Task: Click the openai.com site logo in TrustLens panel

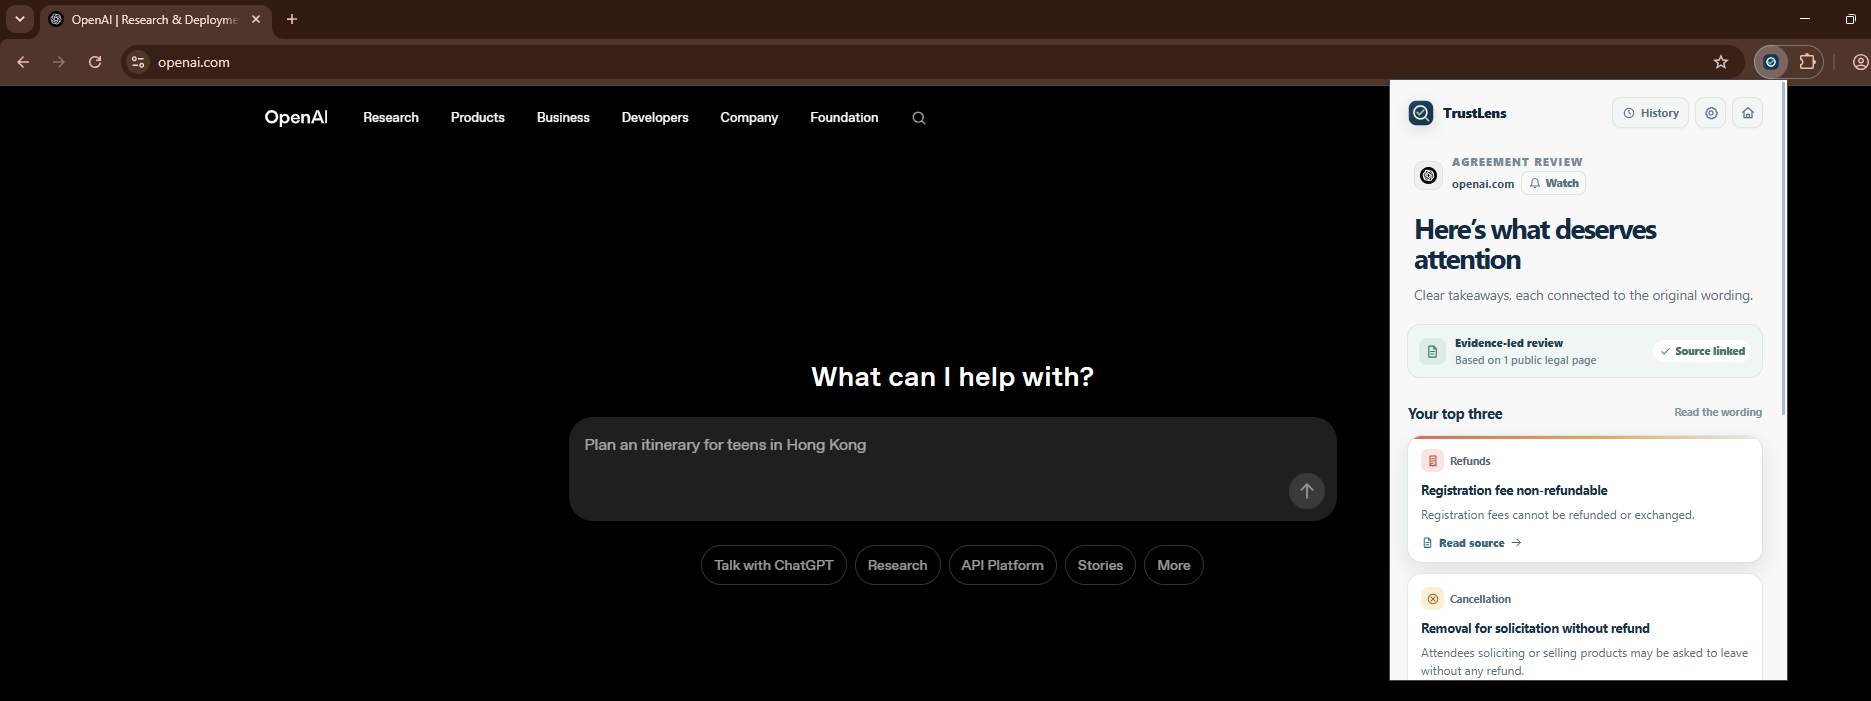Action: (1428, 176)
